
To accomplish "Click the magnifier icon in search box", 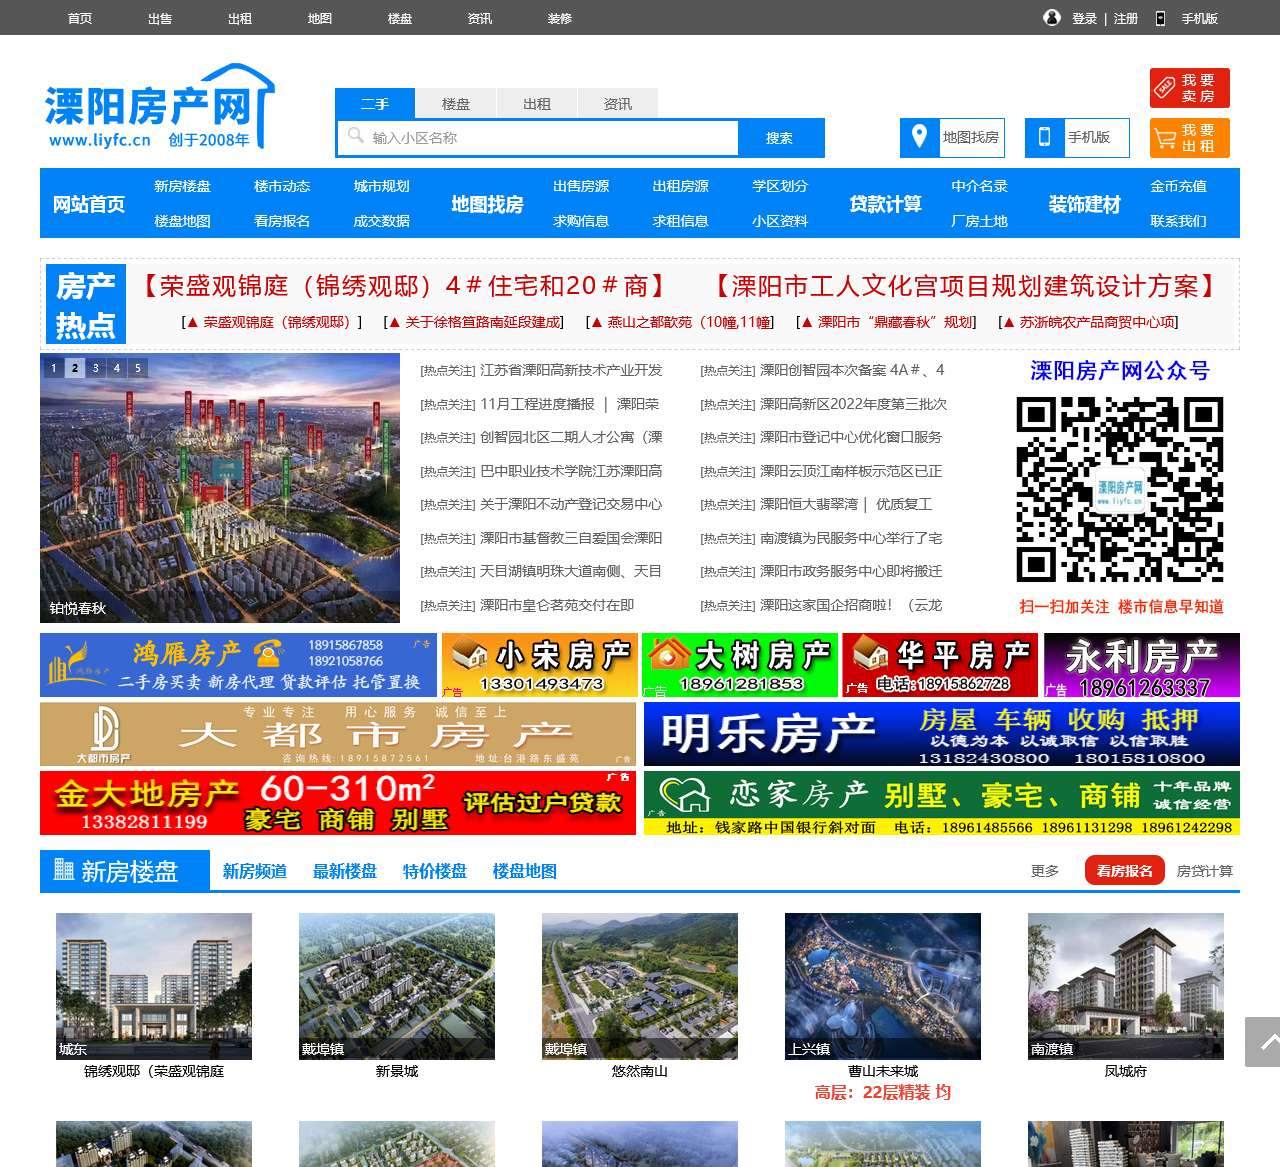I will coord(356,136).
